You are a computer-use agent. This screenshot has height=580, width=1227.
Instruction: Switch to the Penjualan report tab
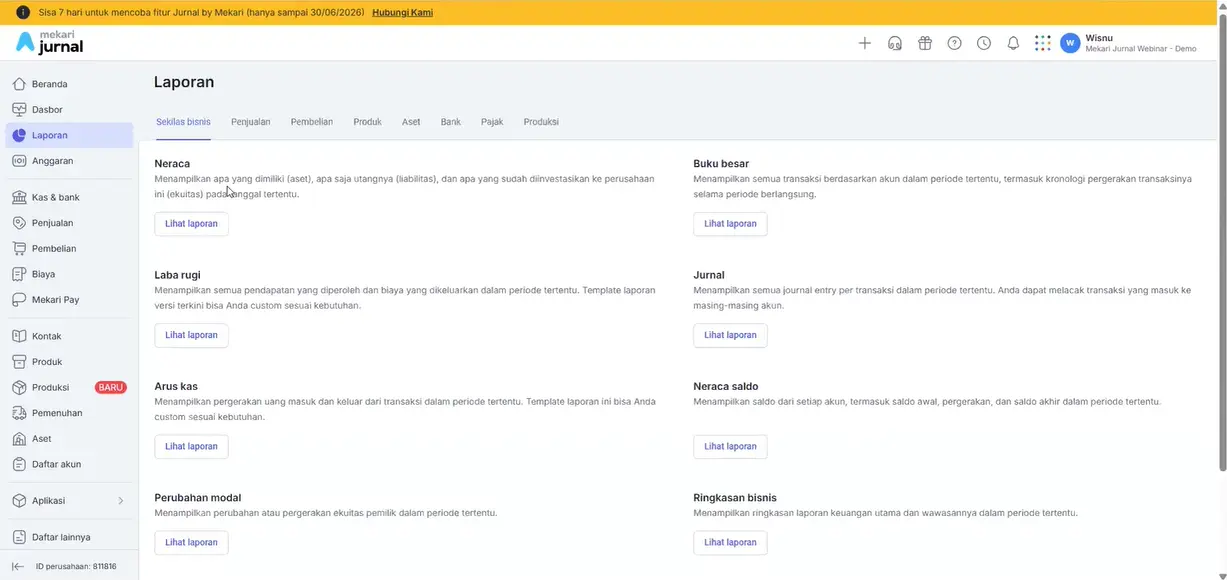tap(251, 122)
